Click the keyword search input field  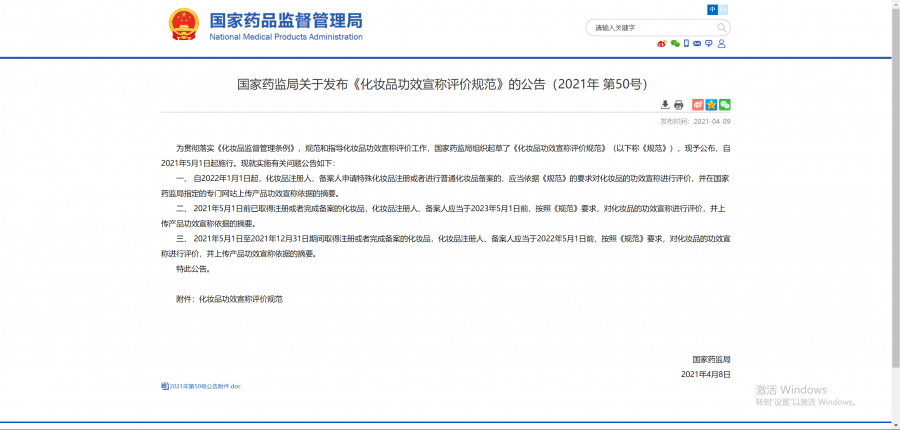coord(648,27)
